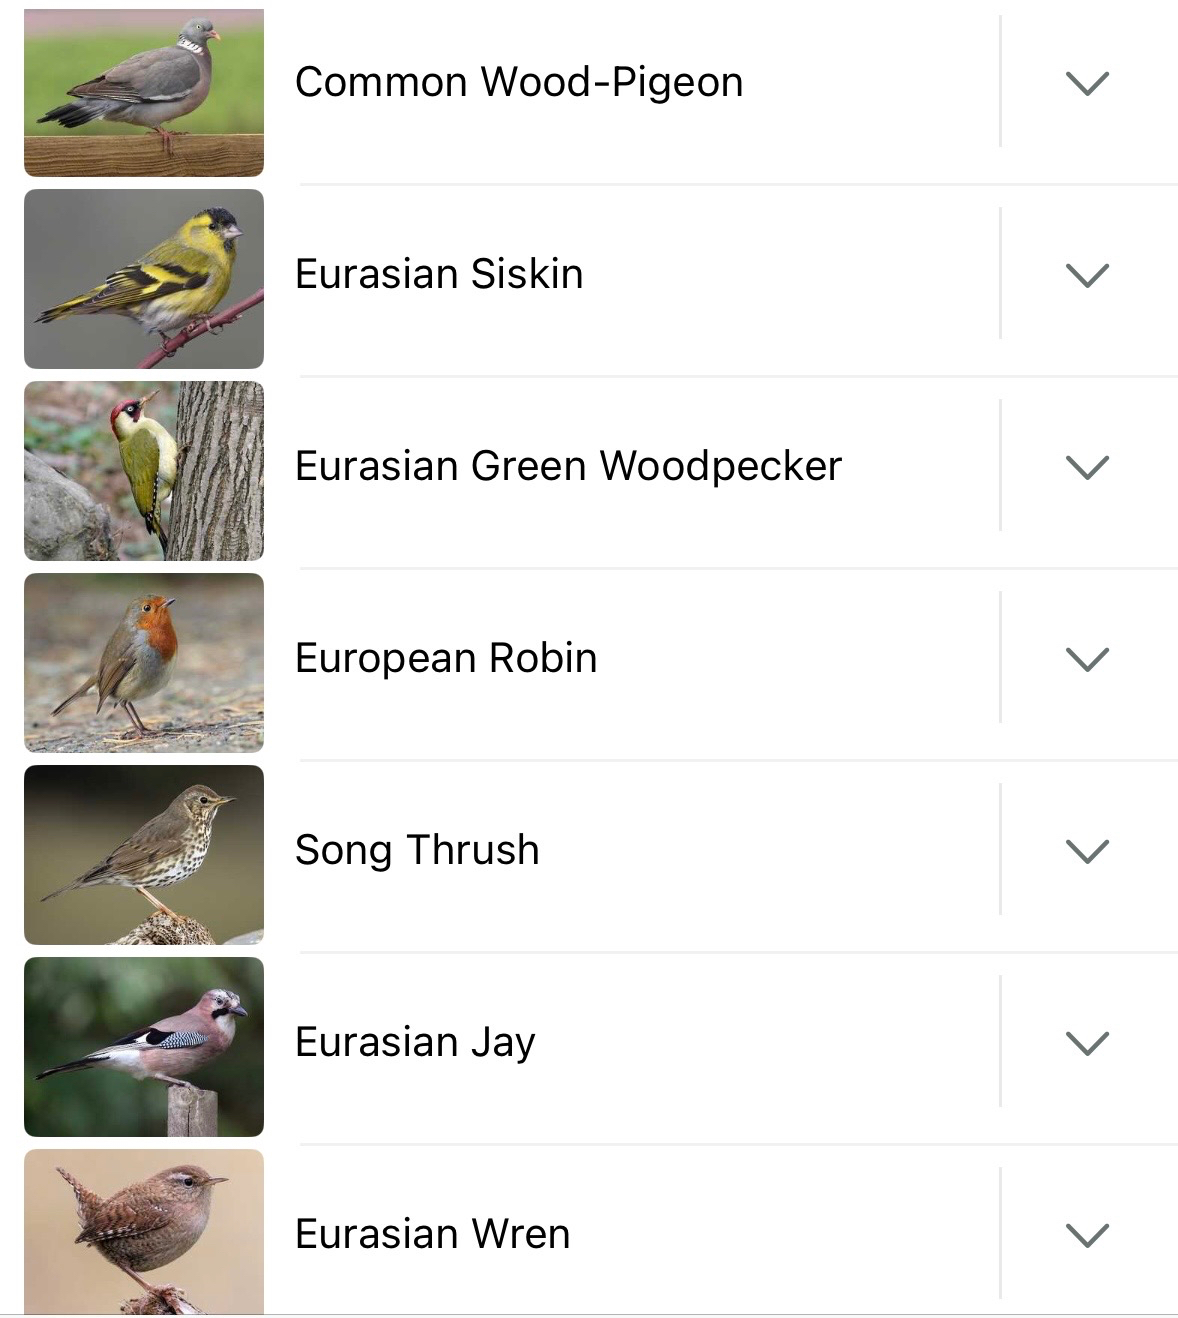View the Eurasian Wren thumbnail

click(x=144, y=1232)
